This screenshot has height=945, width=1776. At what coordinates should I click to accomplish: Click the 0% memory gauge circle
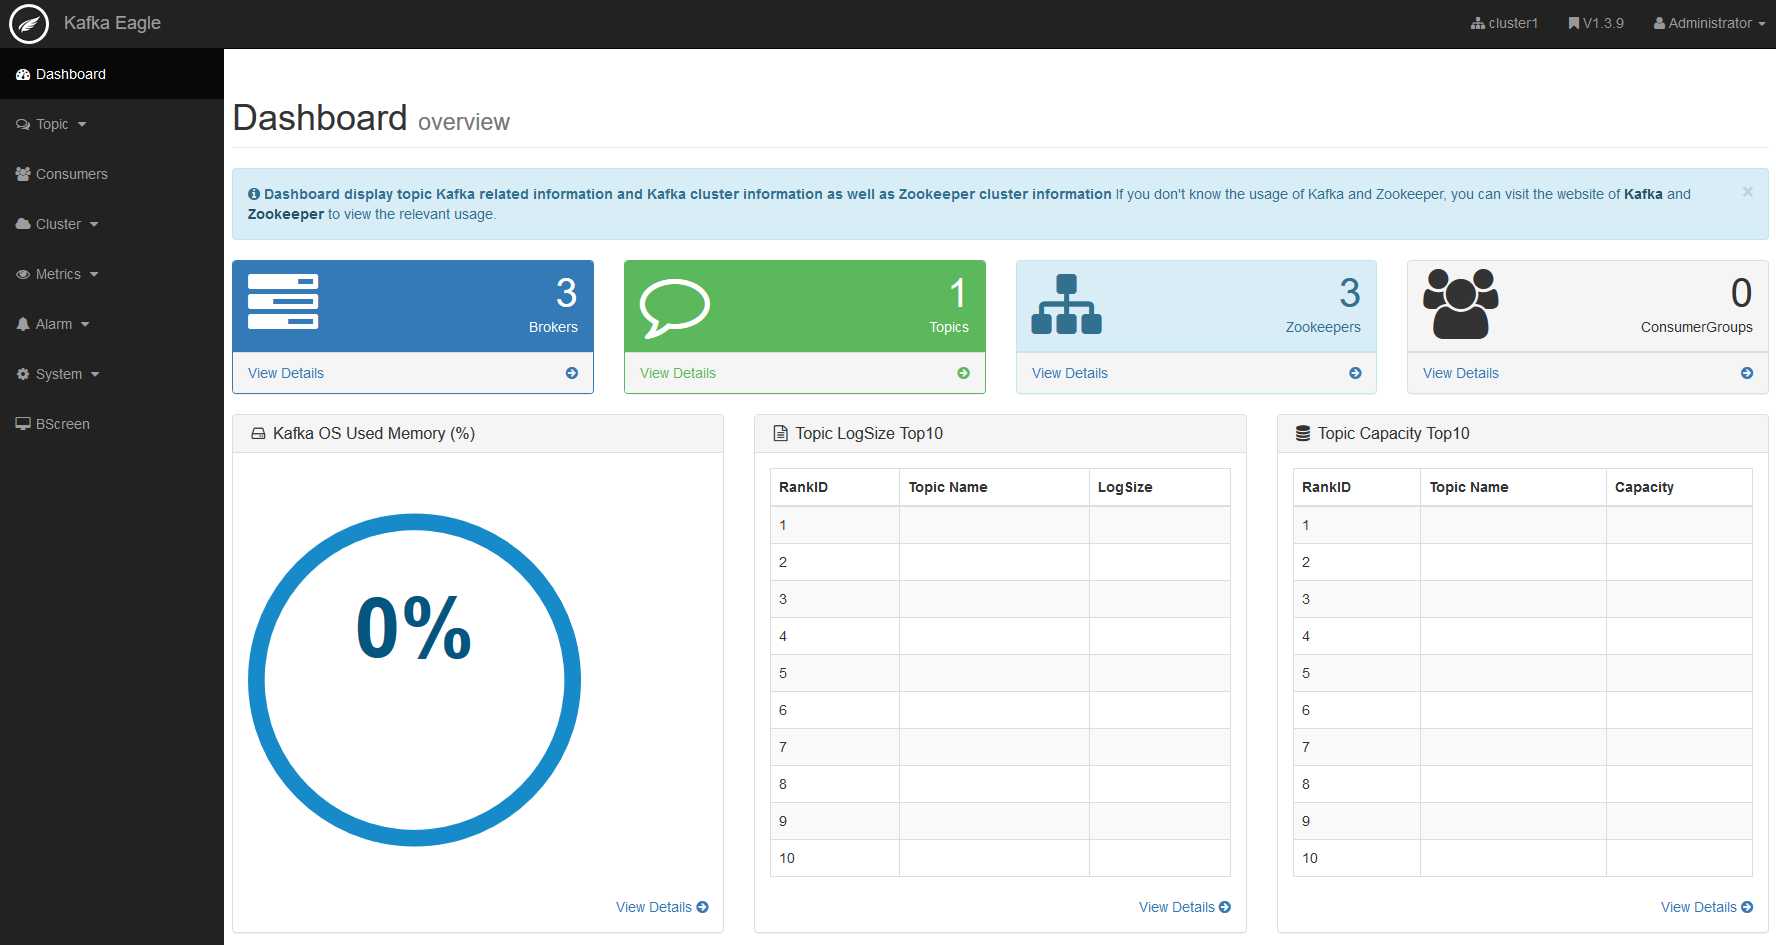point(414,680)
